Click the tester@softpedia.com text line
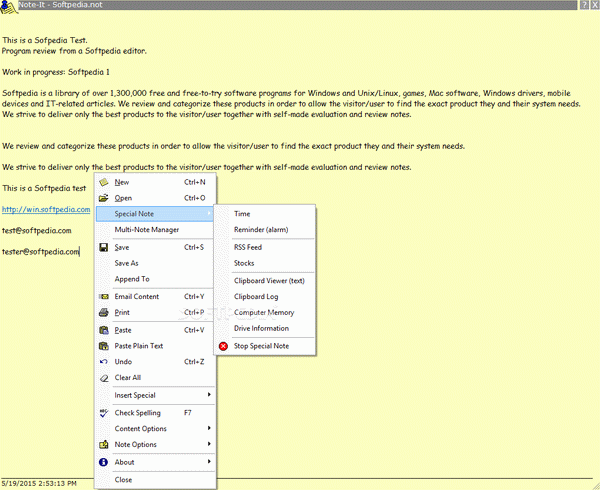 point(41,251)
